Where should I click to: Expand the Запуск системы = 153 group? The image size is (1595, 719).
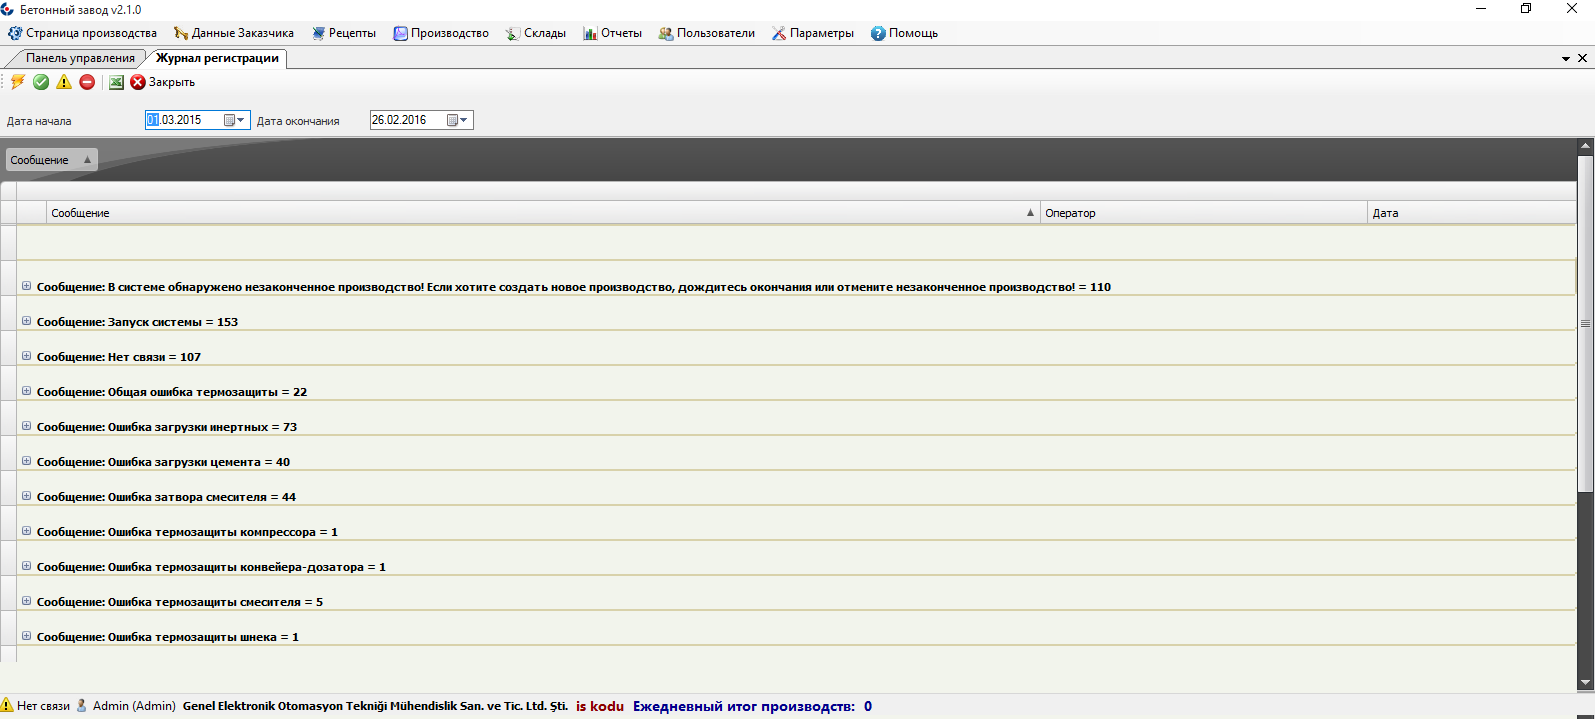coord(27,321)
